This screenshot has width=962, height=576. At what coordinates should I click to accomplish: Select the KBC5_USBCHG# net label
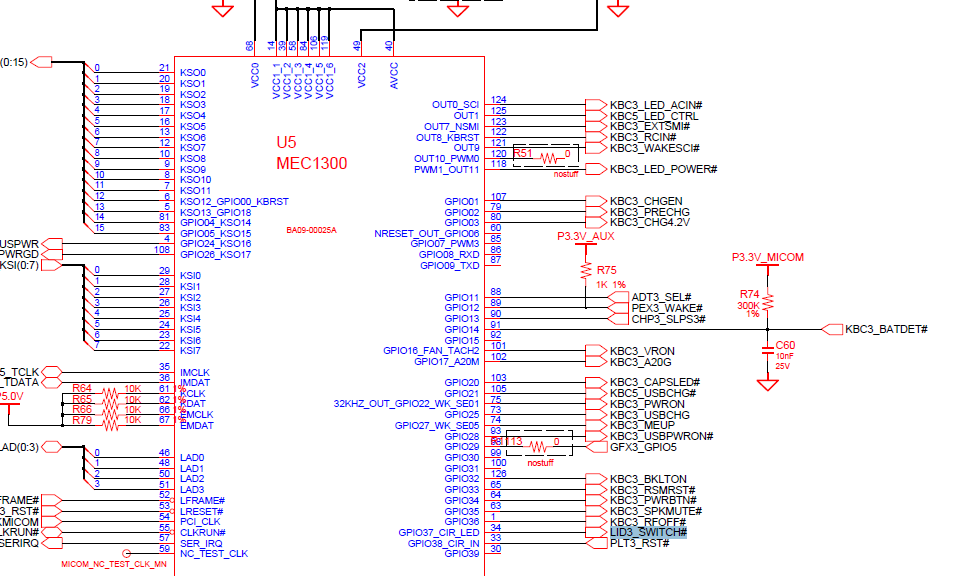[x=653, y=393]
